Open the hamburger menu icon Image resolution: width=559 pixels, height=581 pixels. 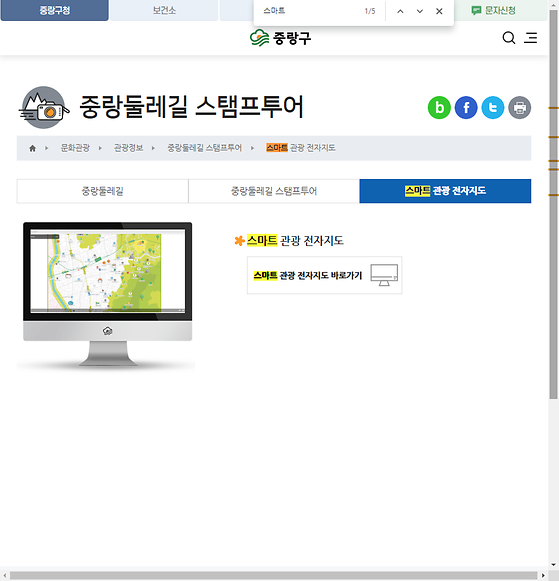[530, 38]
